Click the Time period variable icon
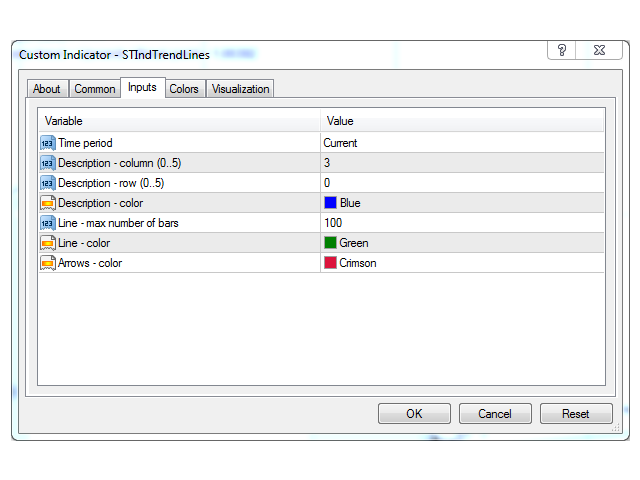640x480 pixels. (48, 143)
